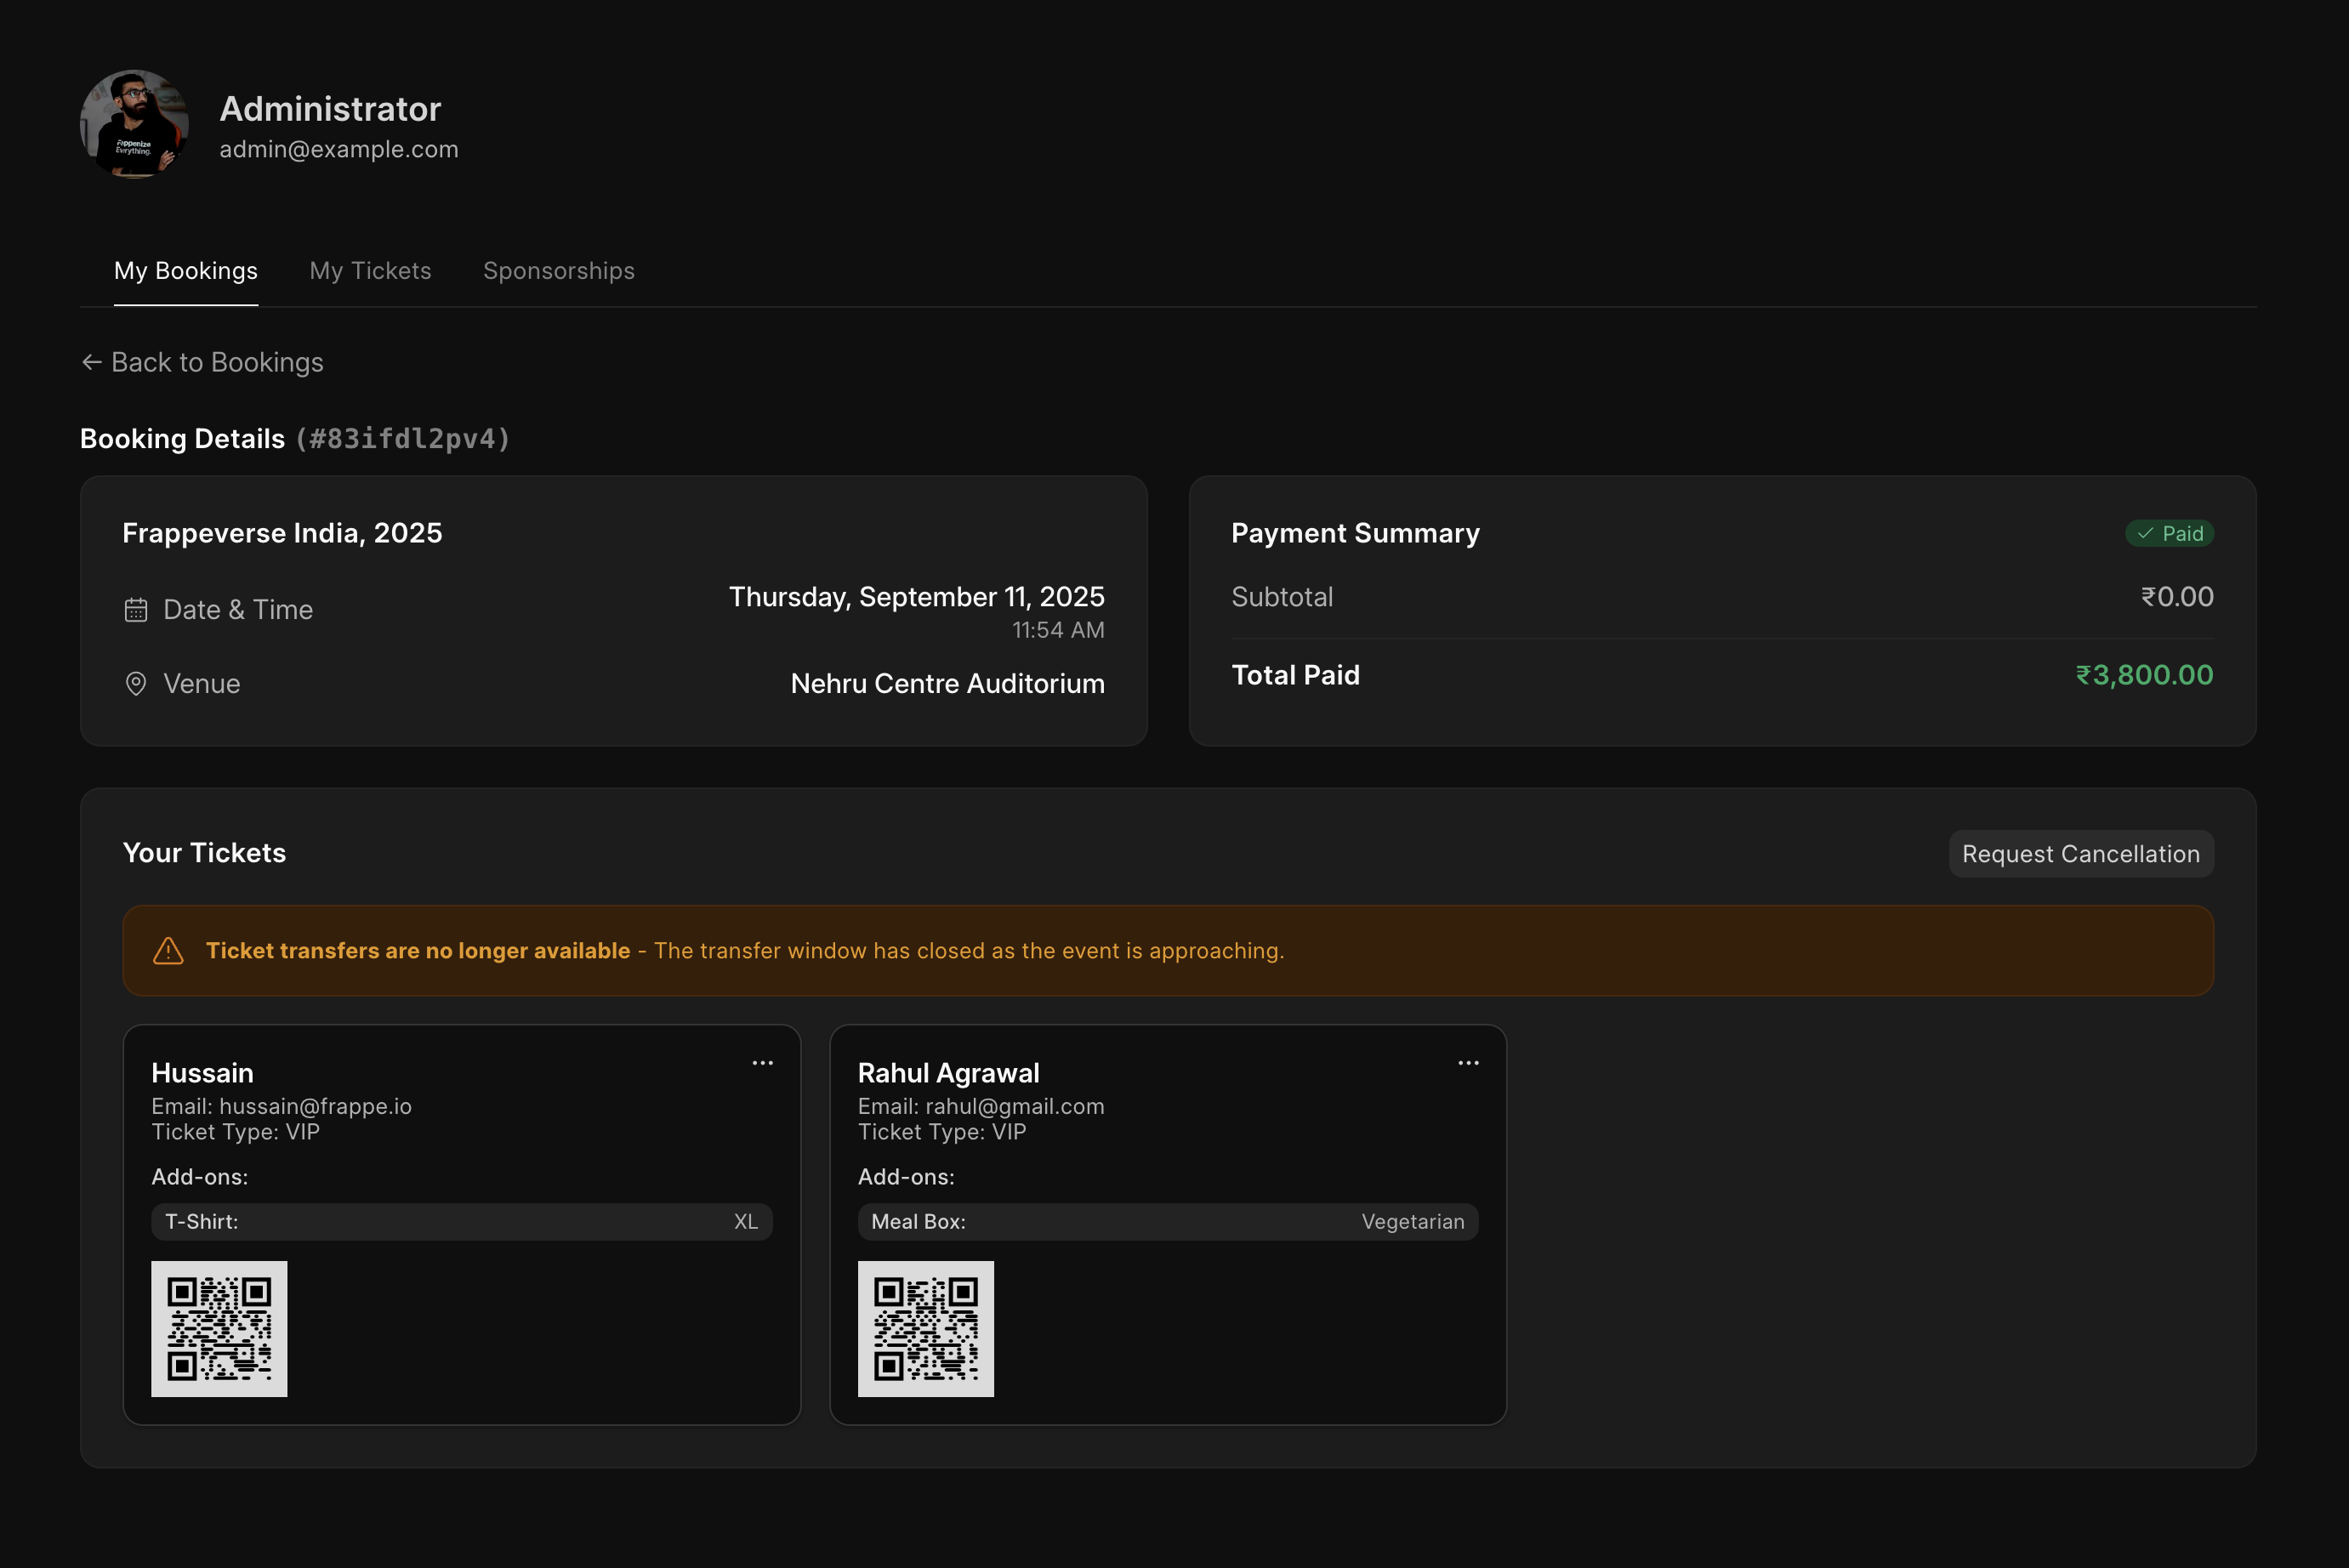The height and width of the screenshot is (1568, 2349).
Task: Click Rahul Agrawal's ticket QR code
Action: (x=925, y=1329)
